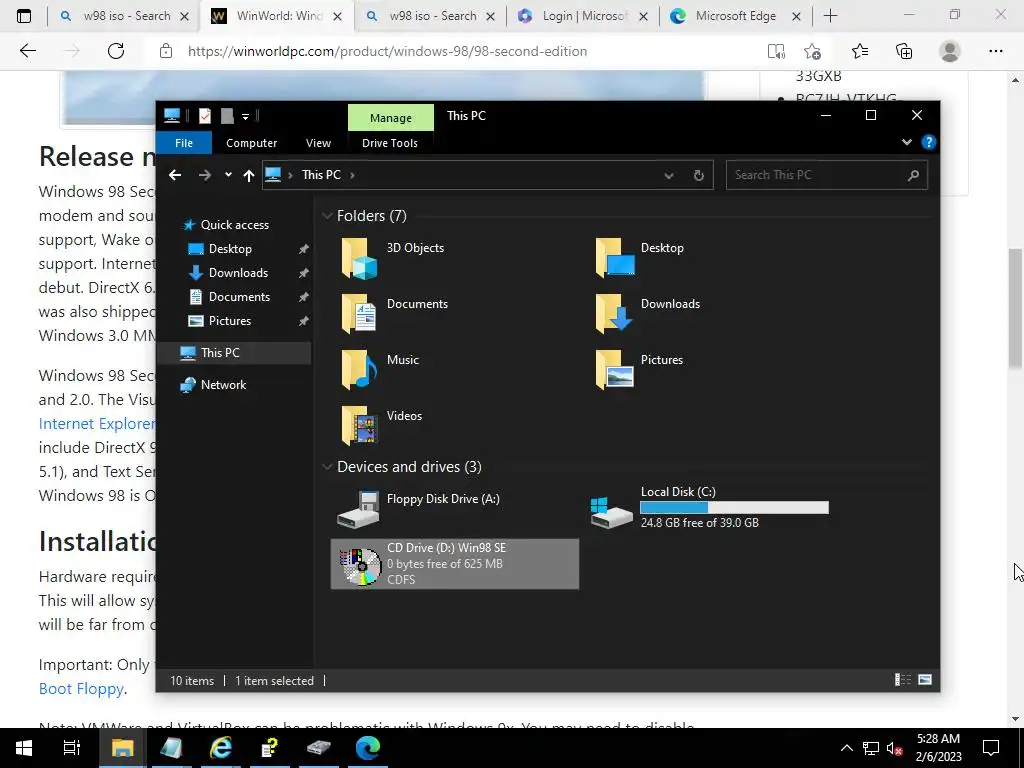
Task: Select Quick access in navigation pane
Action: (x=234, y=225)
